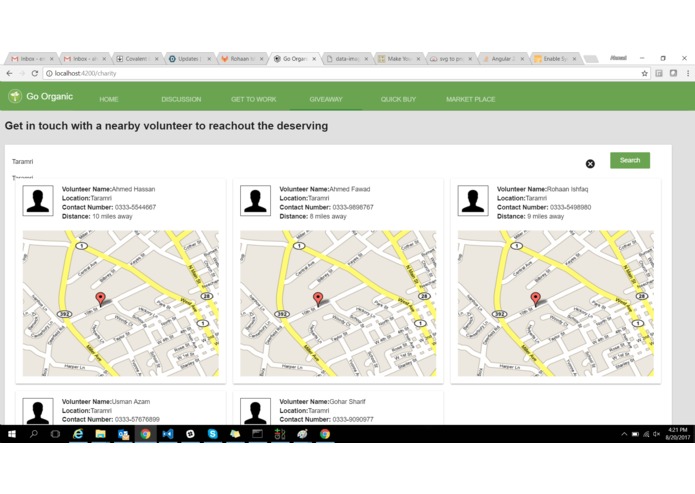The height and width of the screenshot is (494, 695).
Task: Click the extension icon next to Chrome menu
Action: point(673,73)
